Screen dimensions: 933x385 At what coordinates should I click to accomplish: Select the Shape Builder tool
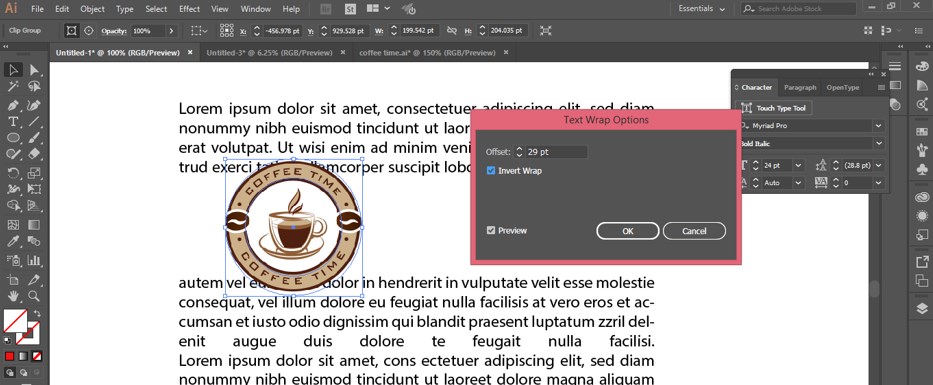[x=12, y=206]
